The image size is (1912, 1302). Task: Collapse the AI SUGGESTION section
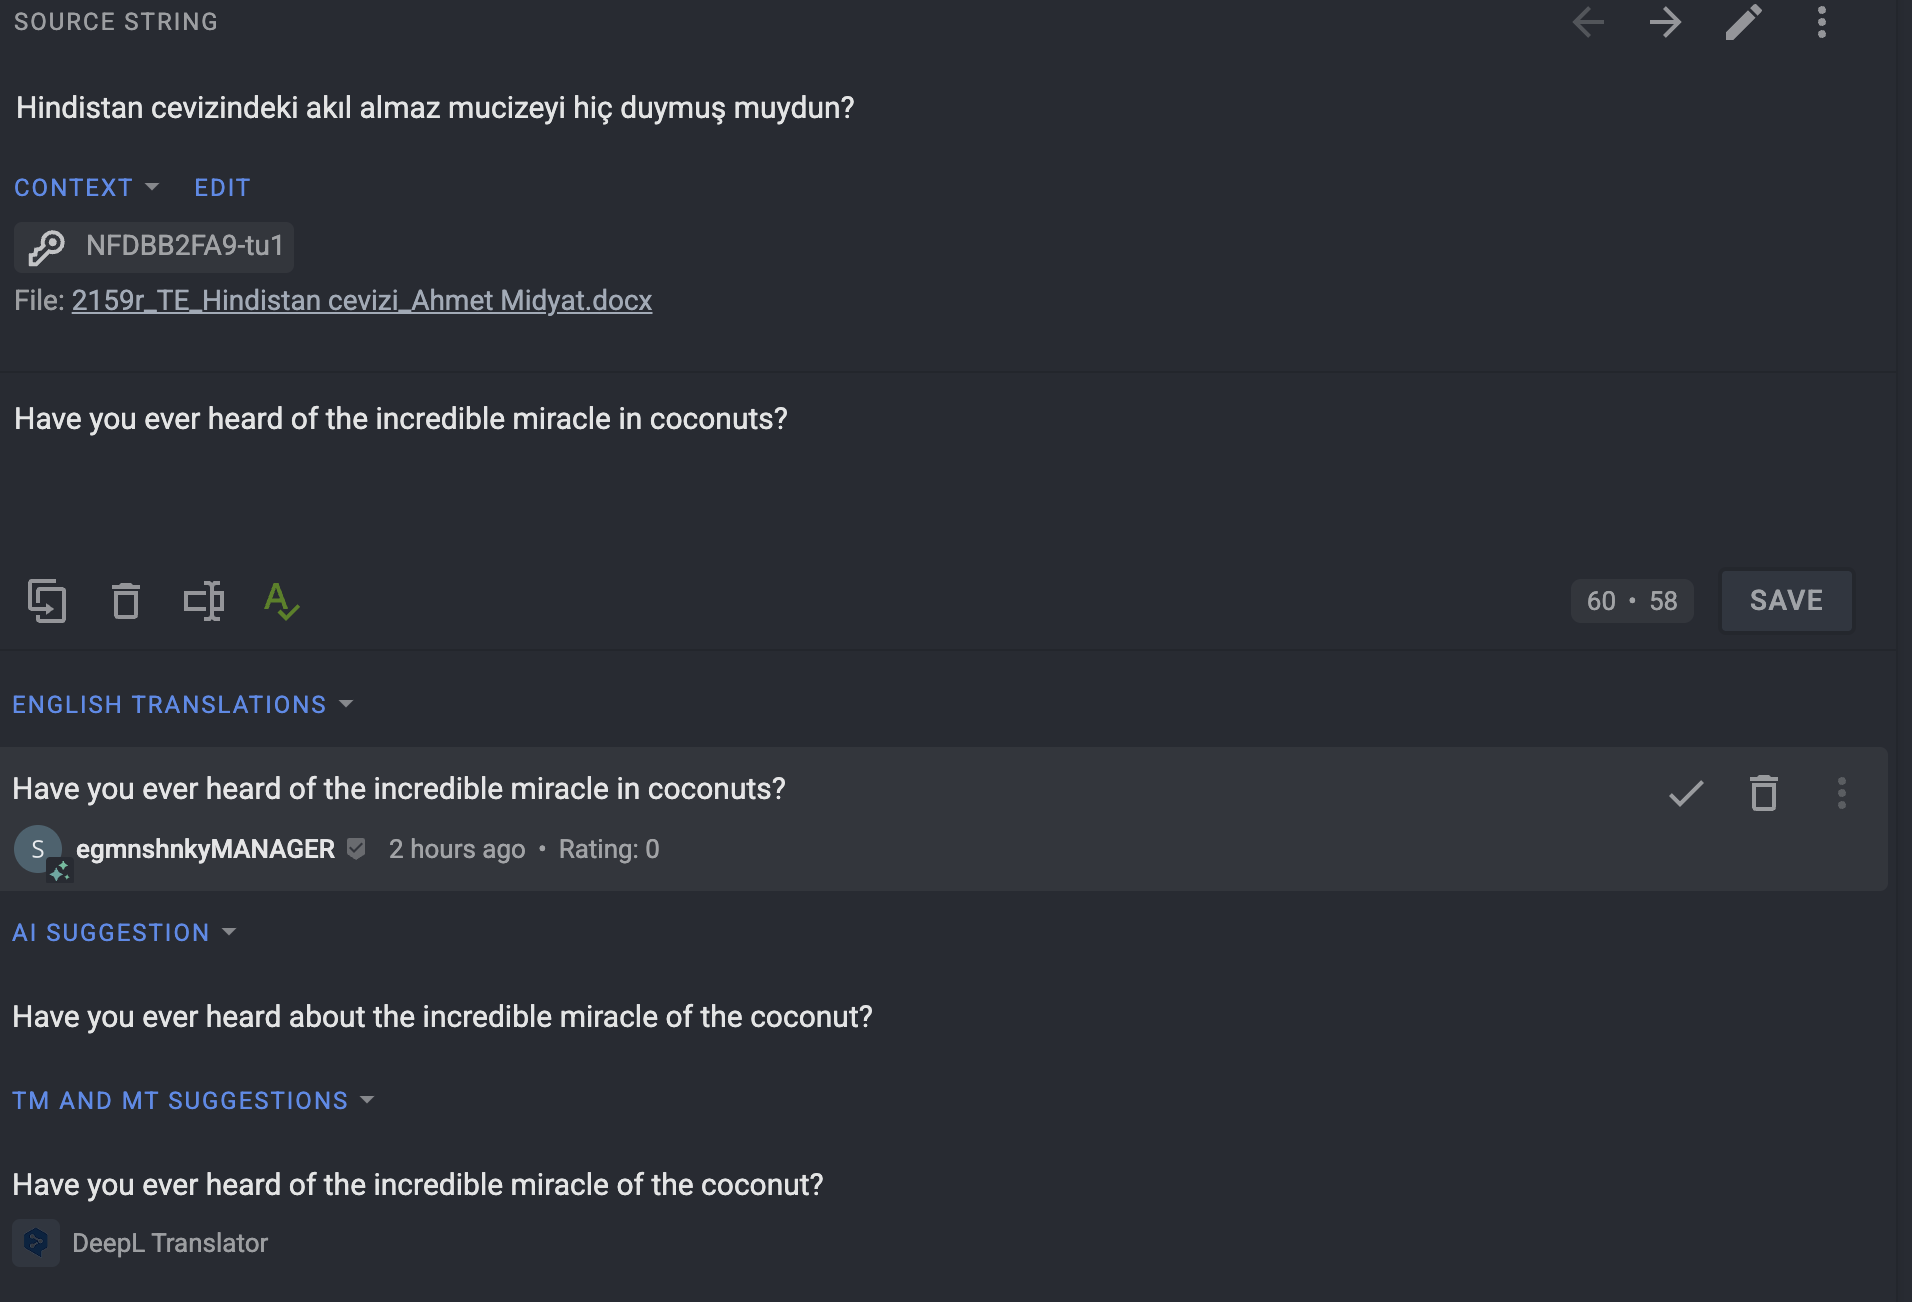point(125,933)
